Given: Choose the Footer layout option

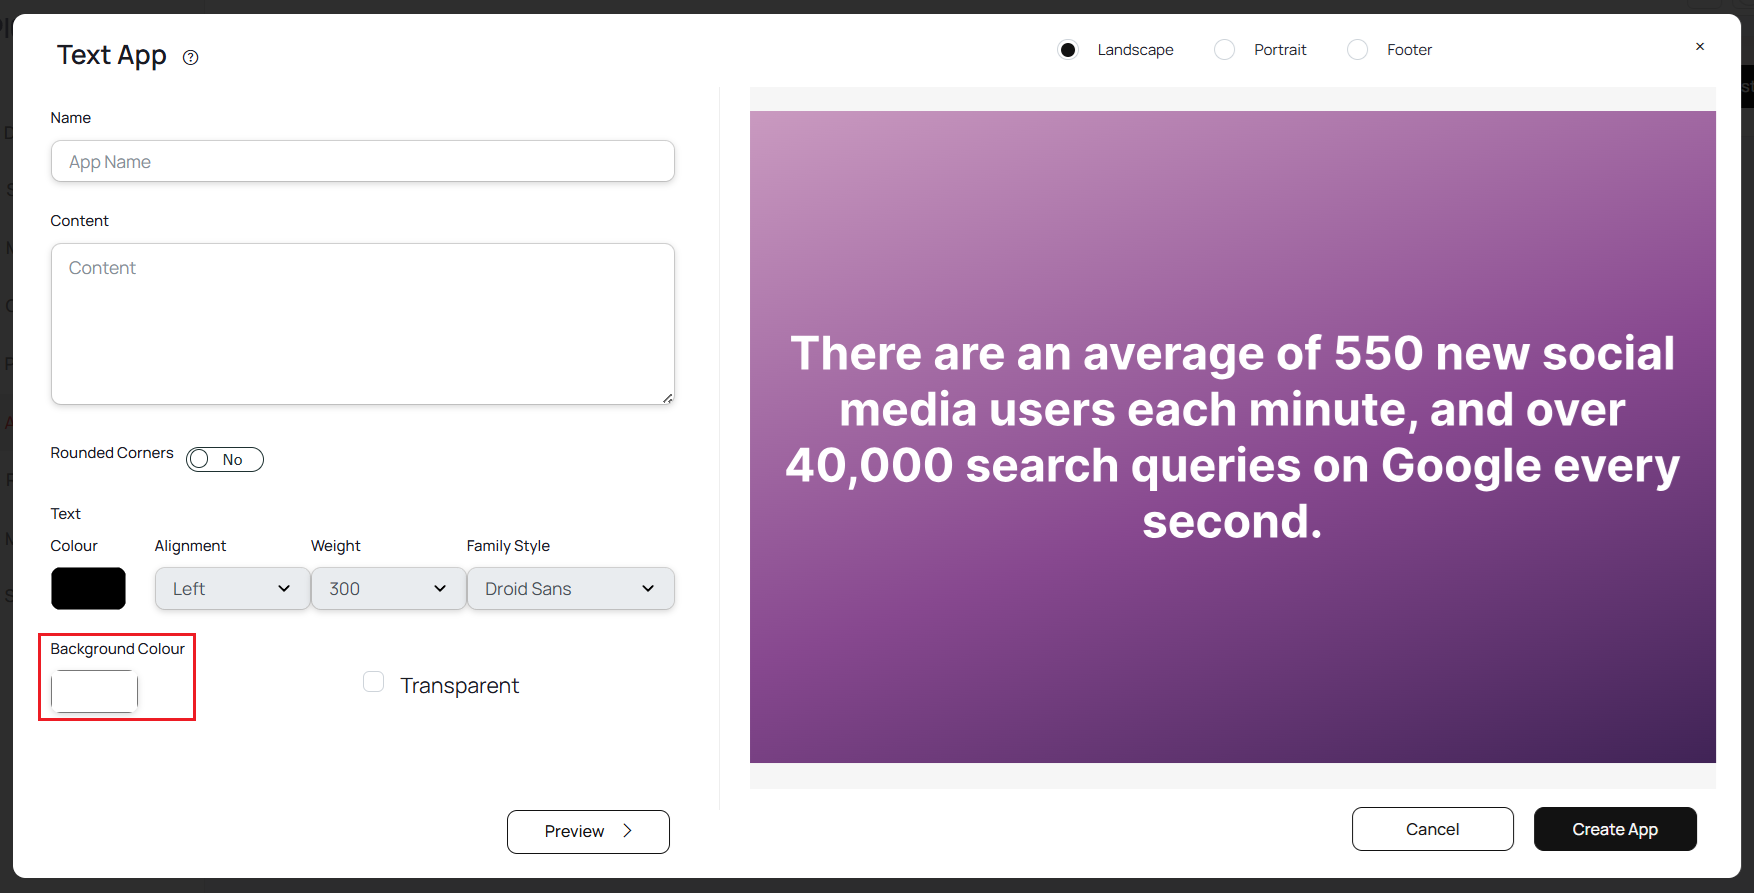Looking at the screenshot, I should point(1357,50).
